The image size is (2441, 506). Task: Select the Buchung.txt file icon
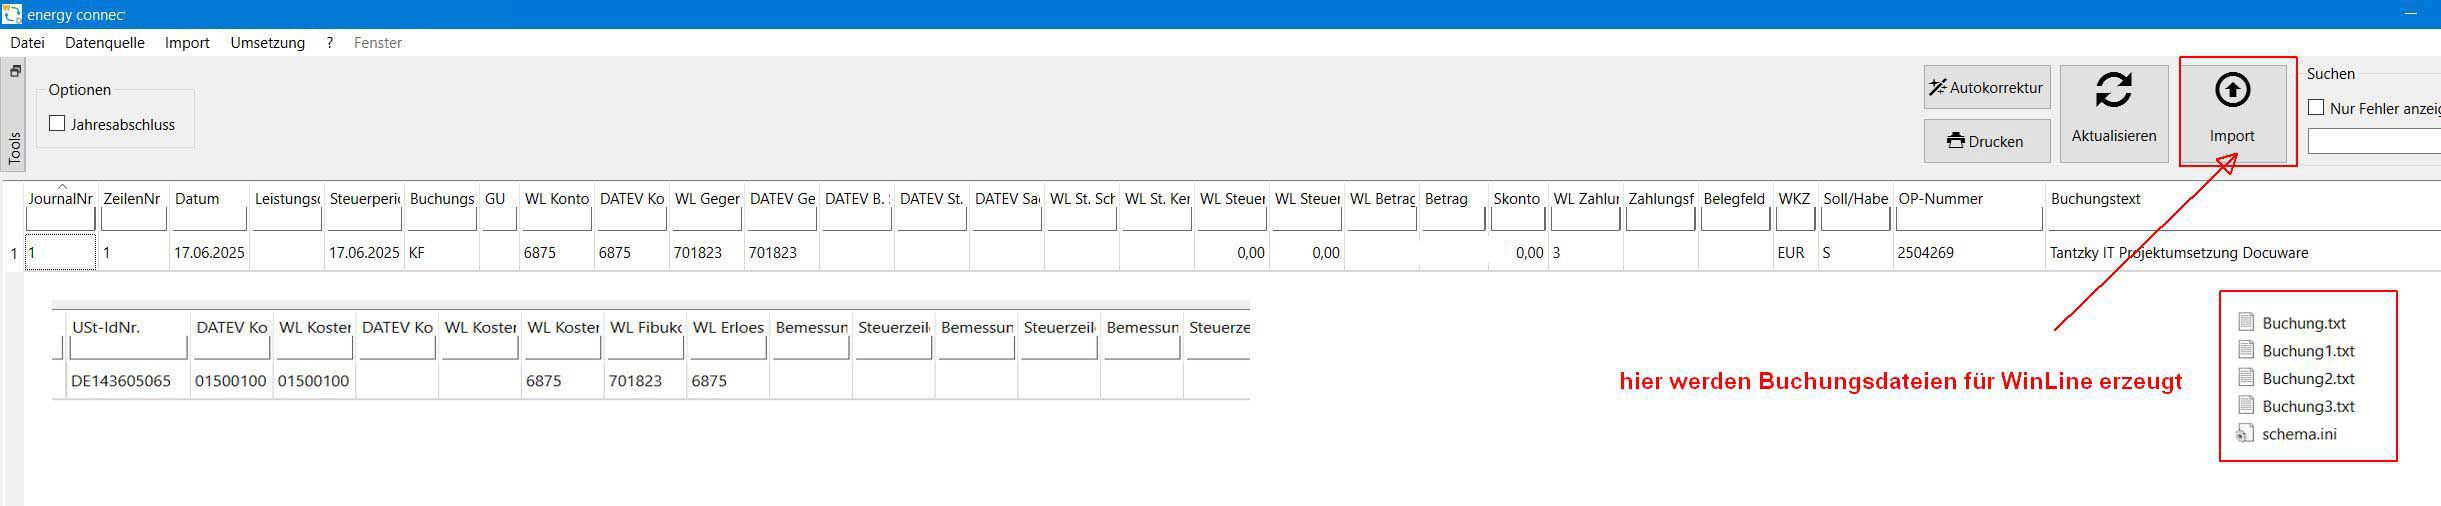pos(2246,322)
